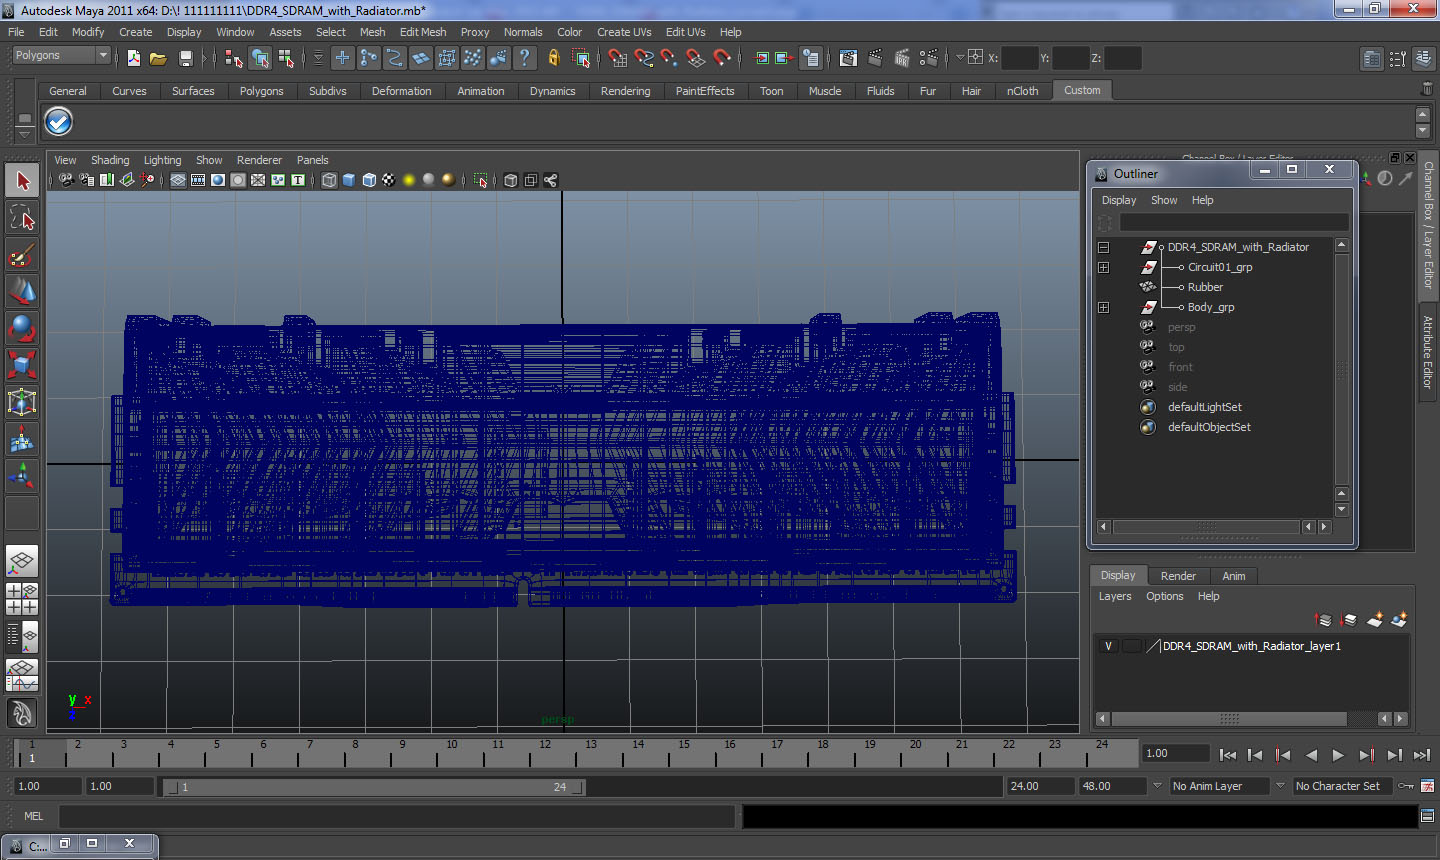The height and width of the screenshot is (860, 1440).
Task: Click the Play forwards button
Action: [x=1338, y=755]
